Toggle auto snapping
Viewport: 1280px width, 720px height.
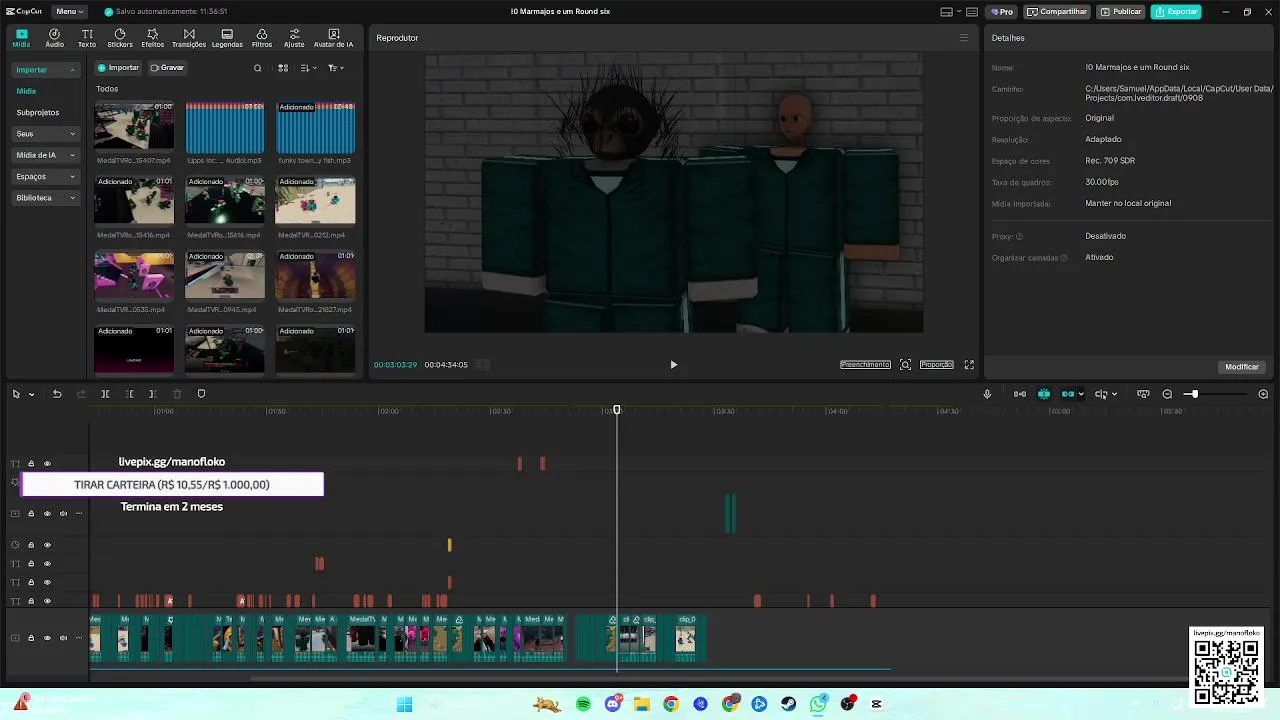(1044, 394)
